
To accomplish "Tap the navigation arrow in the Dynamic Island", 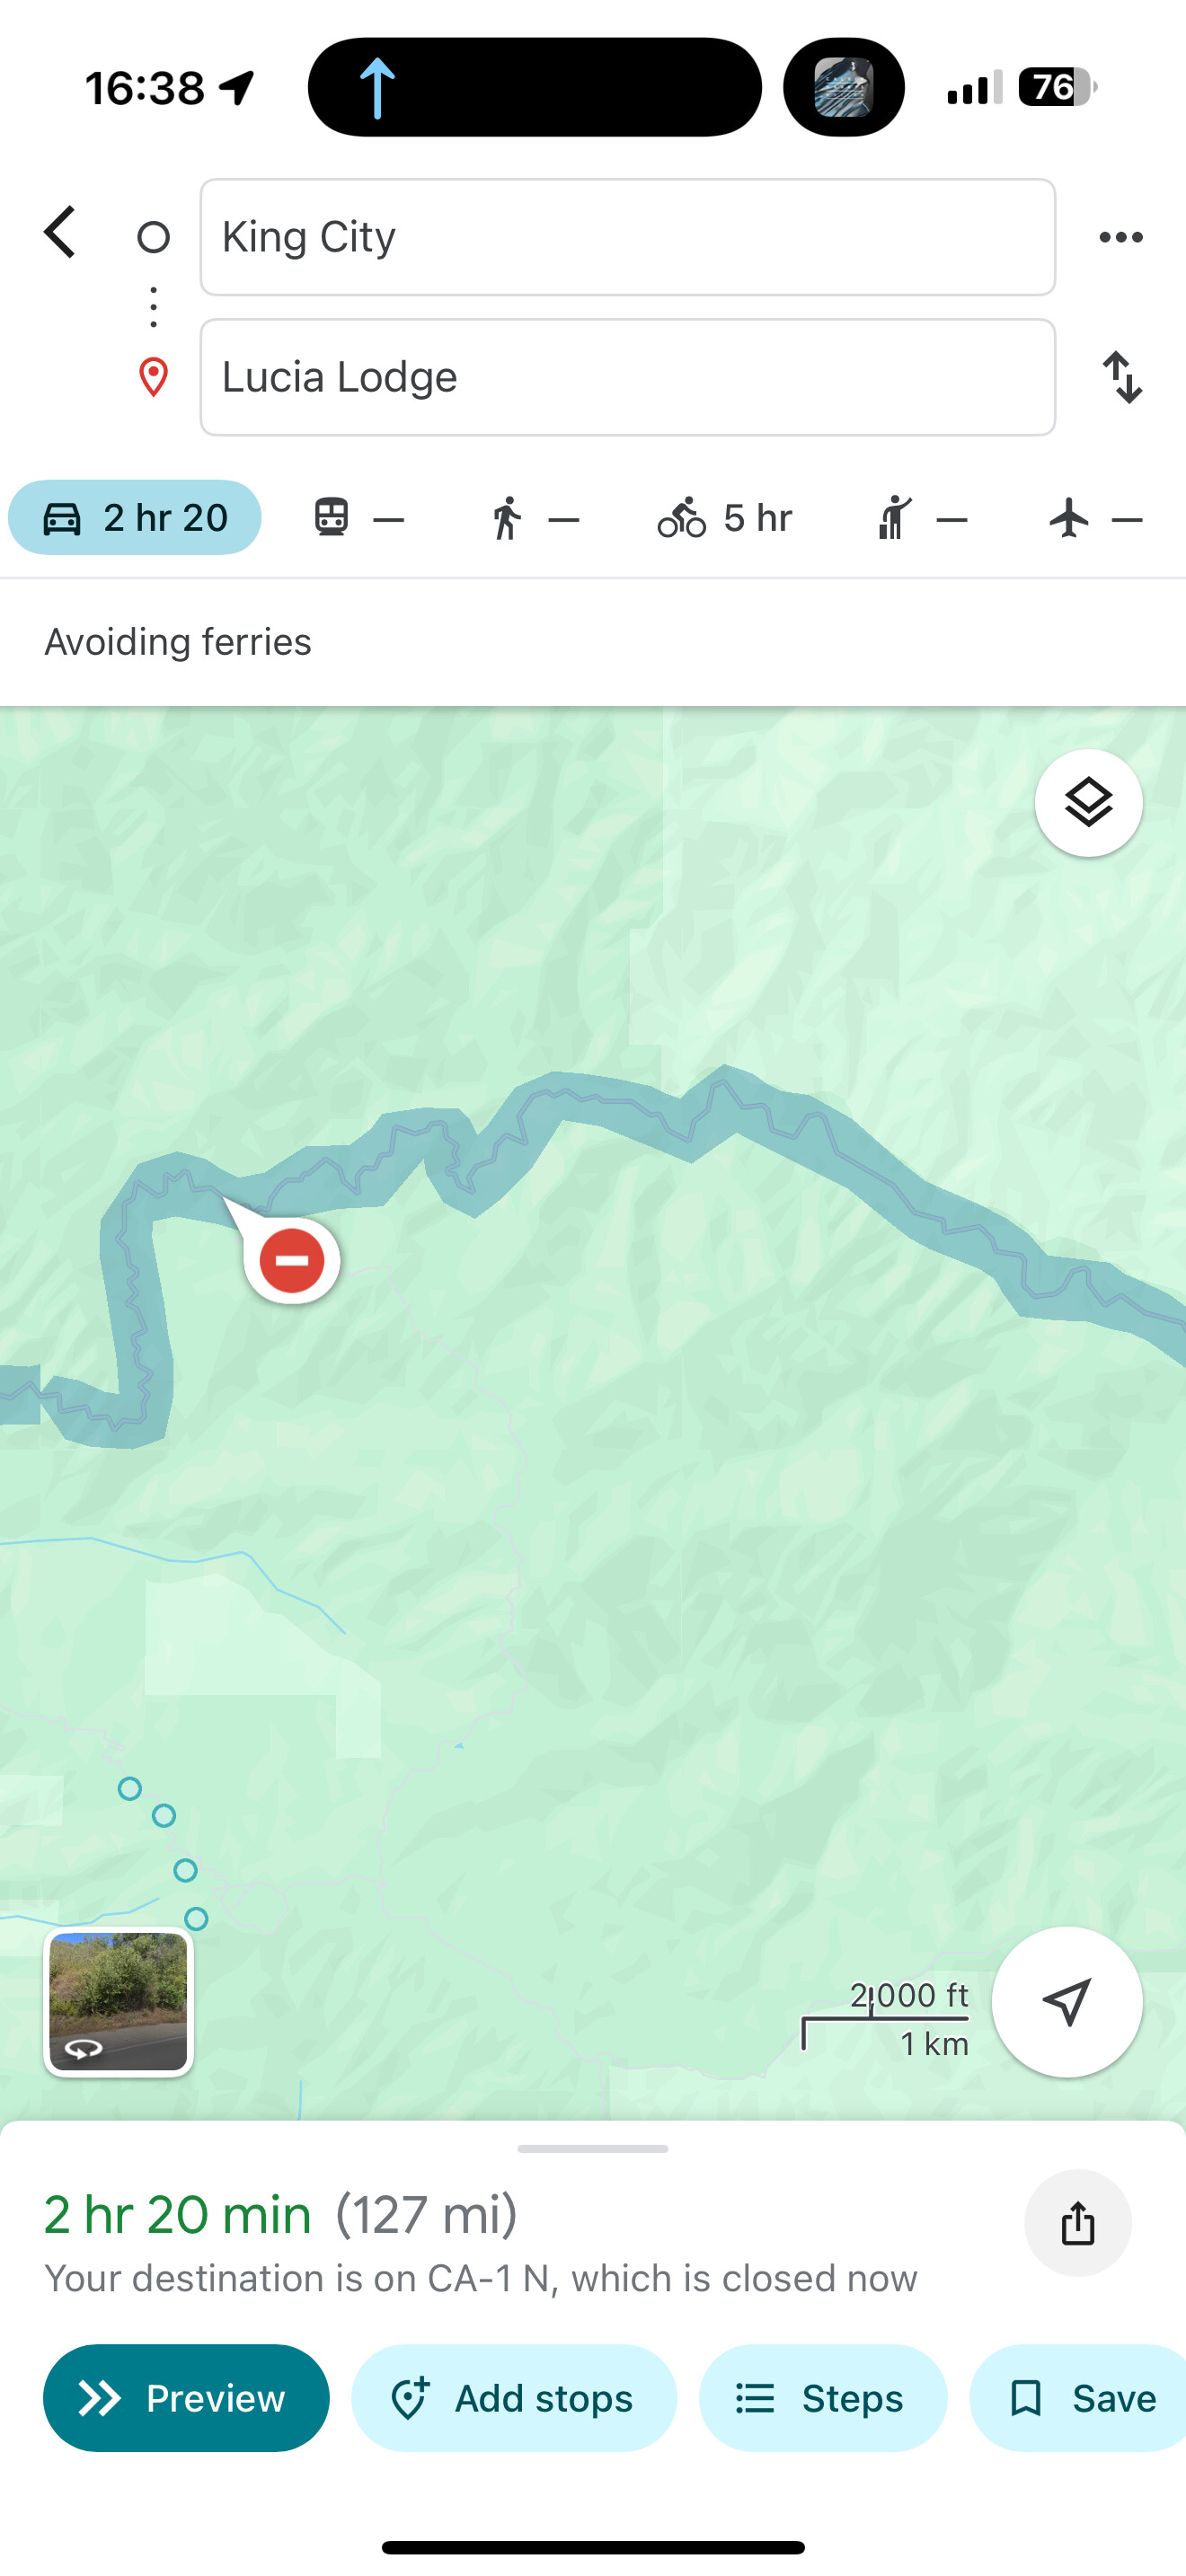I will click(x=377, y=88).
